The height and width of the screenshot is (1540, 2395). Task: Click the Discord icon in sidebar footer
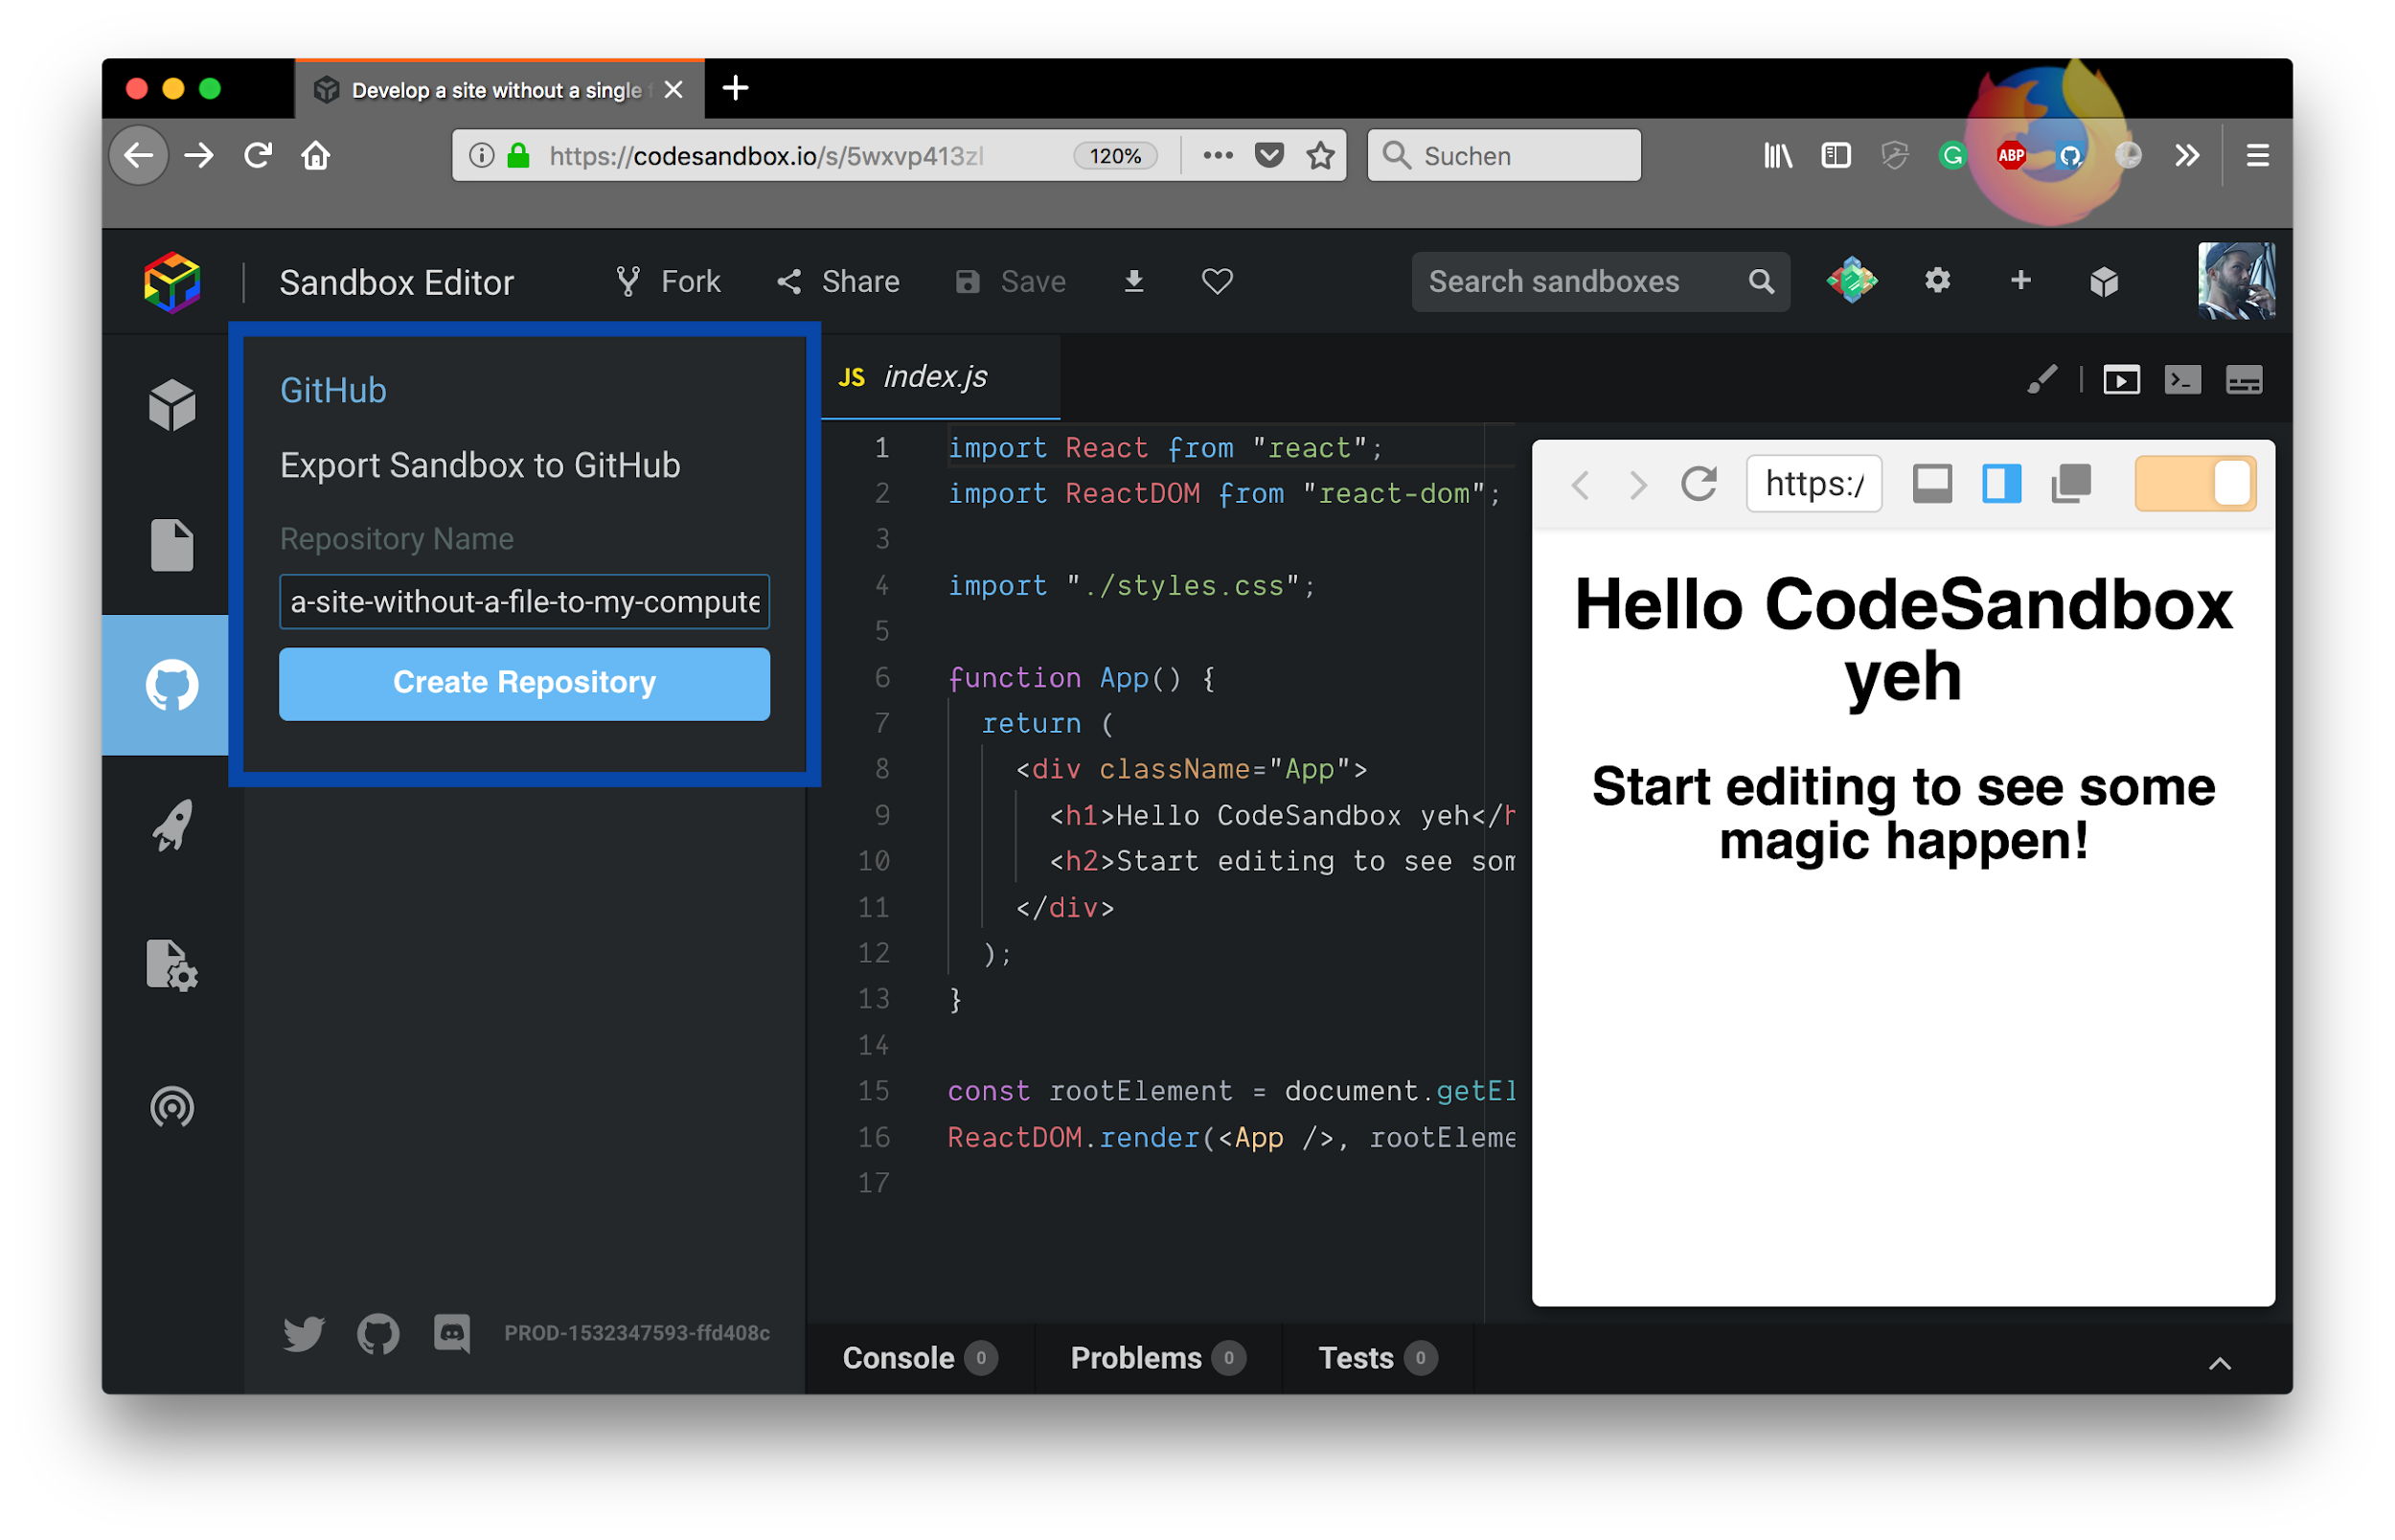click(452, 1333)
